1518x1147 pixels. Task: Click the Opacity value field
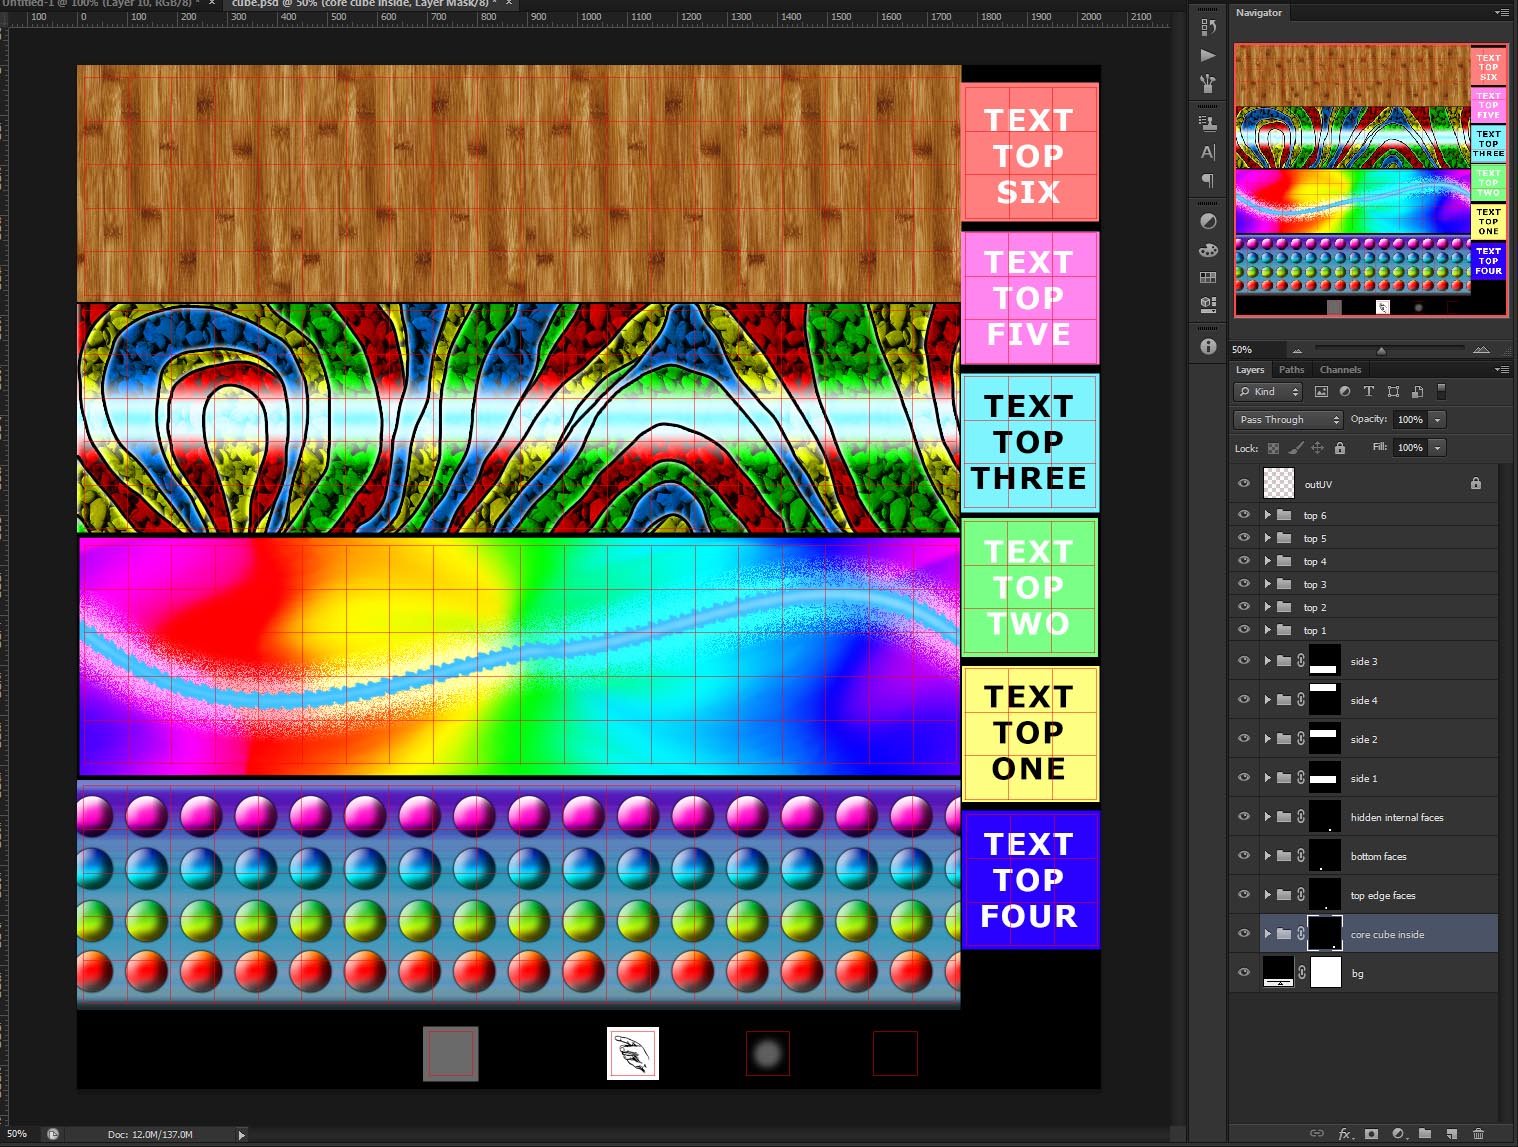[x=1410, y=420]
